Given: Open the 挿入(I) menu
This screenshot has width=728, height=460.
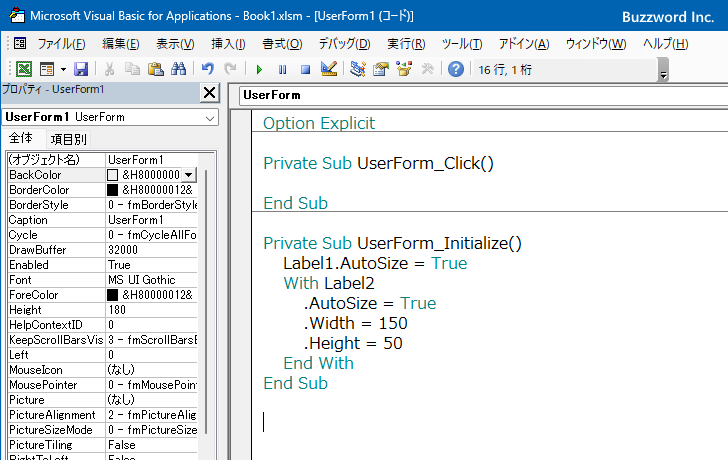Looking at the screenshot, I should pyautogui.click(x=228, y=44).
